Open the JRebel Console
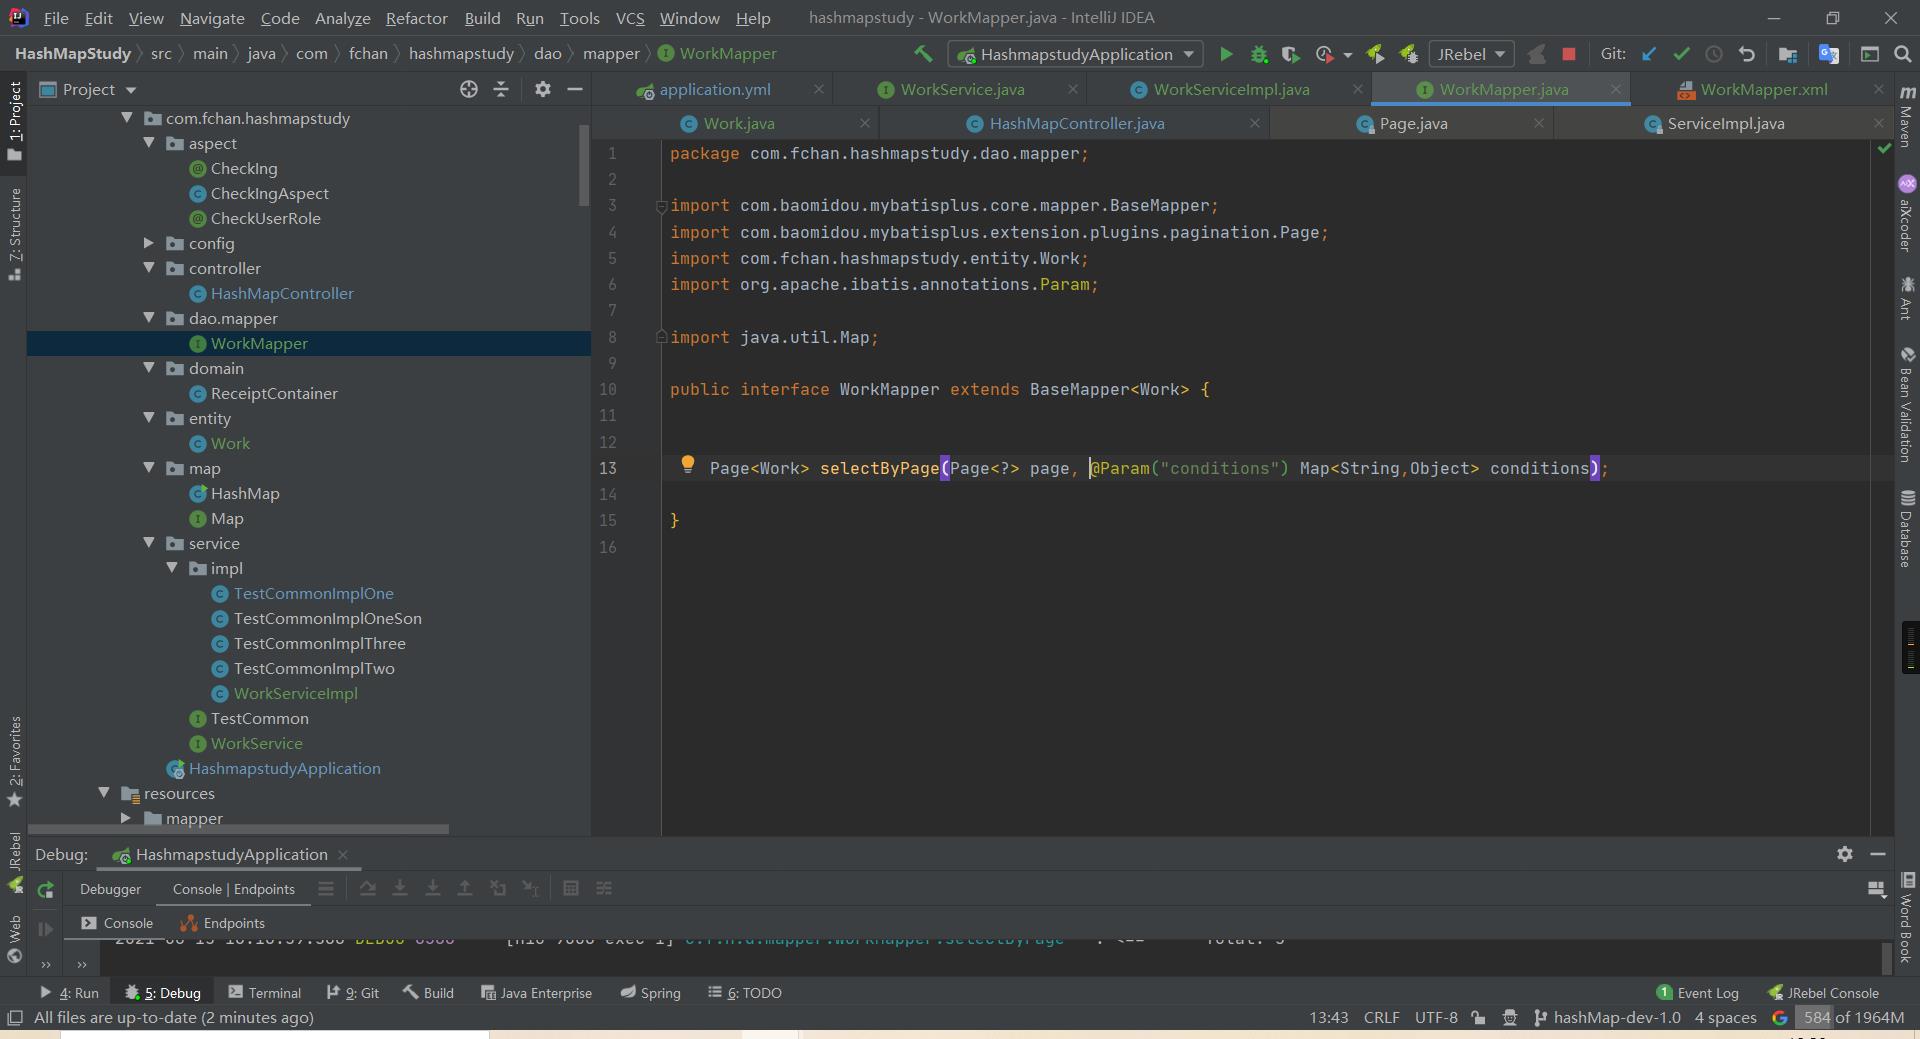This screenshot has height=1039, width=1920. (x=1823, y=993)
